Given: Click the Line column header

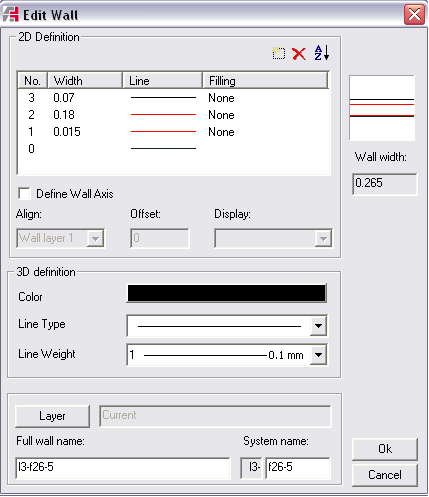Looking at the screenshot, I should pyautogui.click(x=163, y=80).
